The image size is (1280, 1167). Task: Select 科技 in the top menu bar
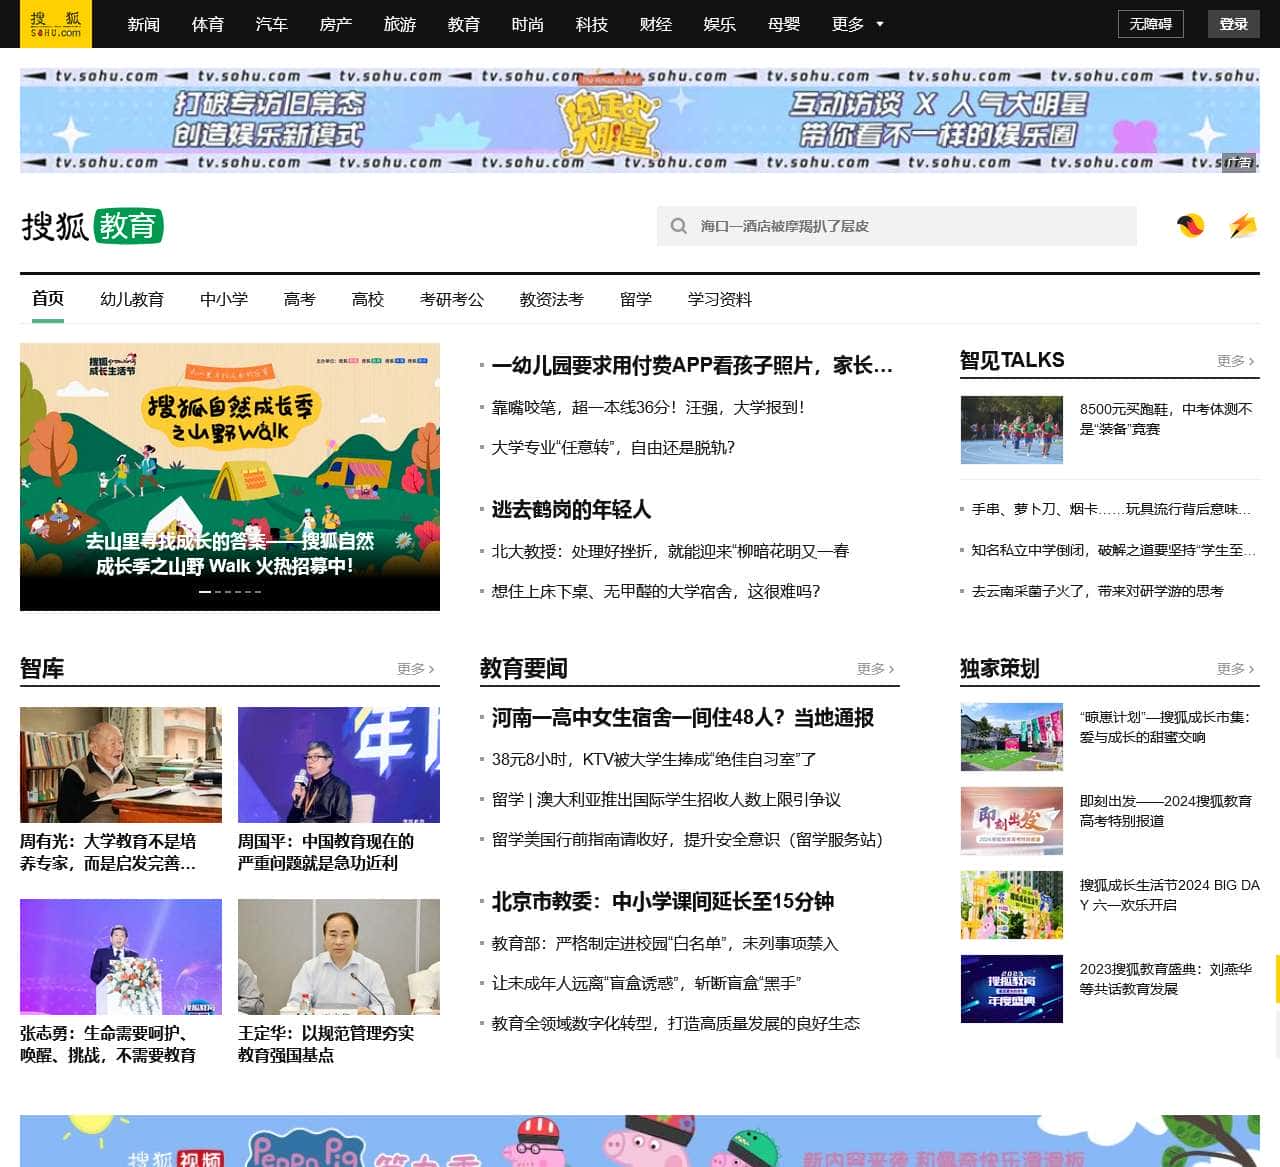[x=591, y=24]
